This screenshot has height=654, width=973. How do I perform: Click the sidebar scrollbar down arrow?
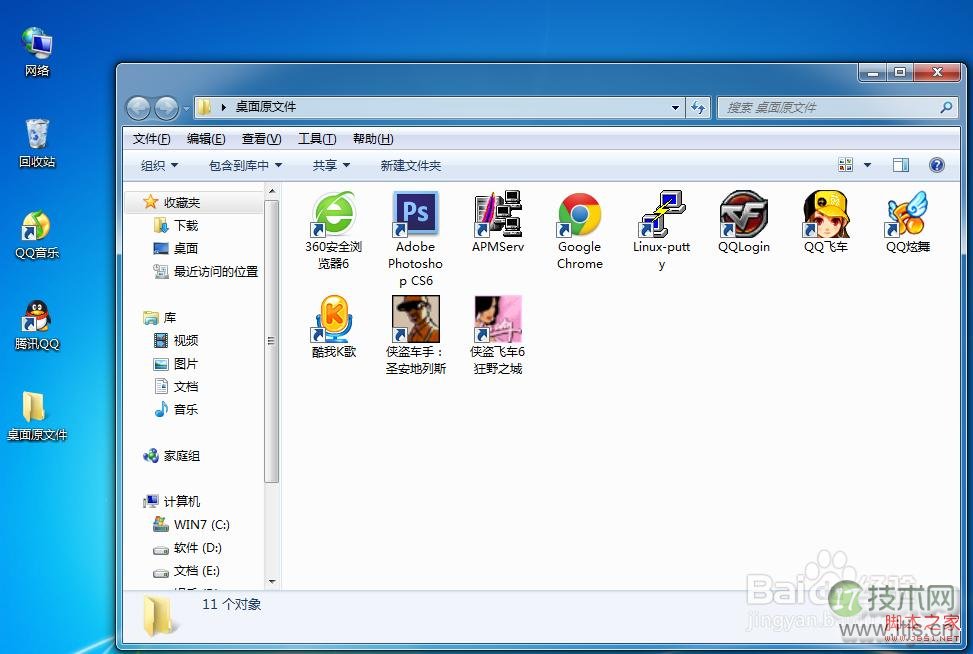(x=271, y=581)
